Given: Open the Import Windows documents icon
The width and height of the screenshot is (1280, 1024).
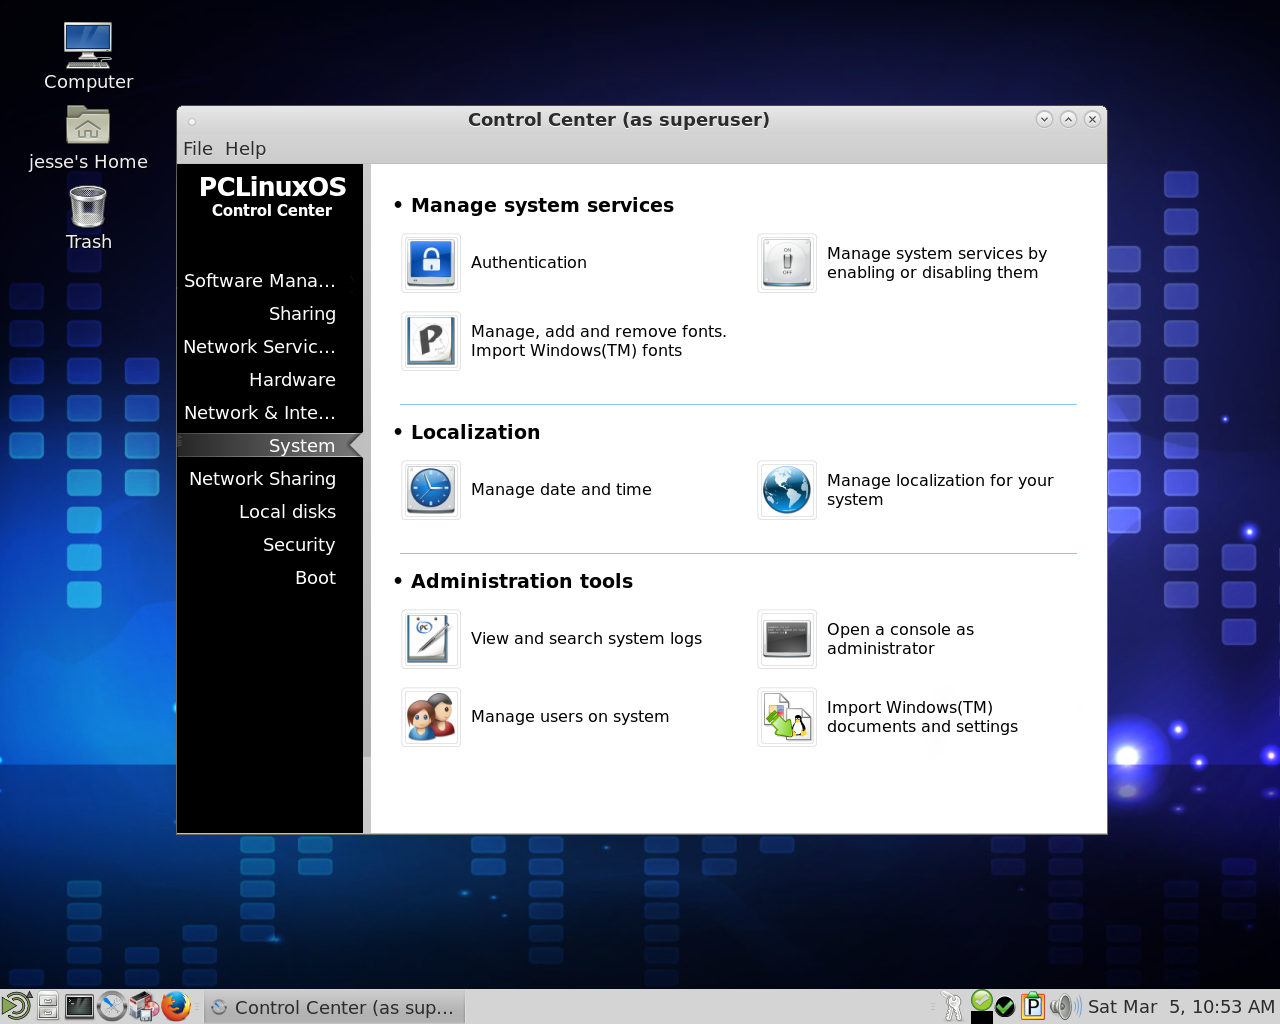Looking at the screenshot, I should [787, 717].
